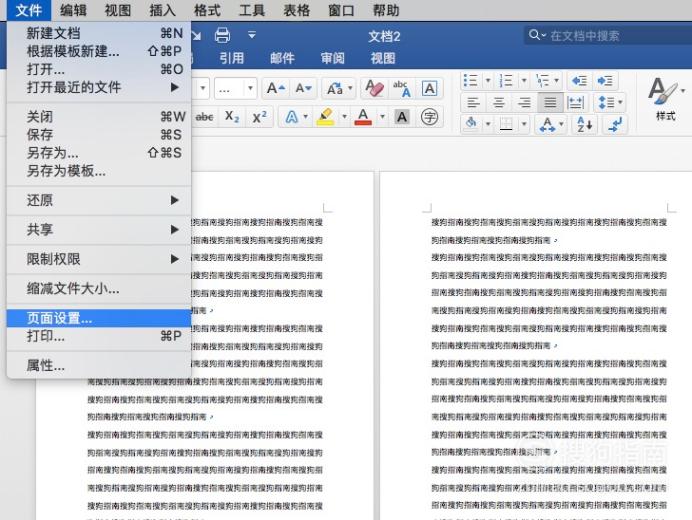This screenshot has width=692, height=520.
Task: Decrease font size with A▼ icon
Action: (x=304, y=88)
